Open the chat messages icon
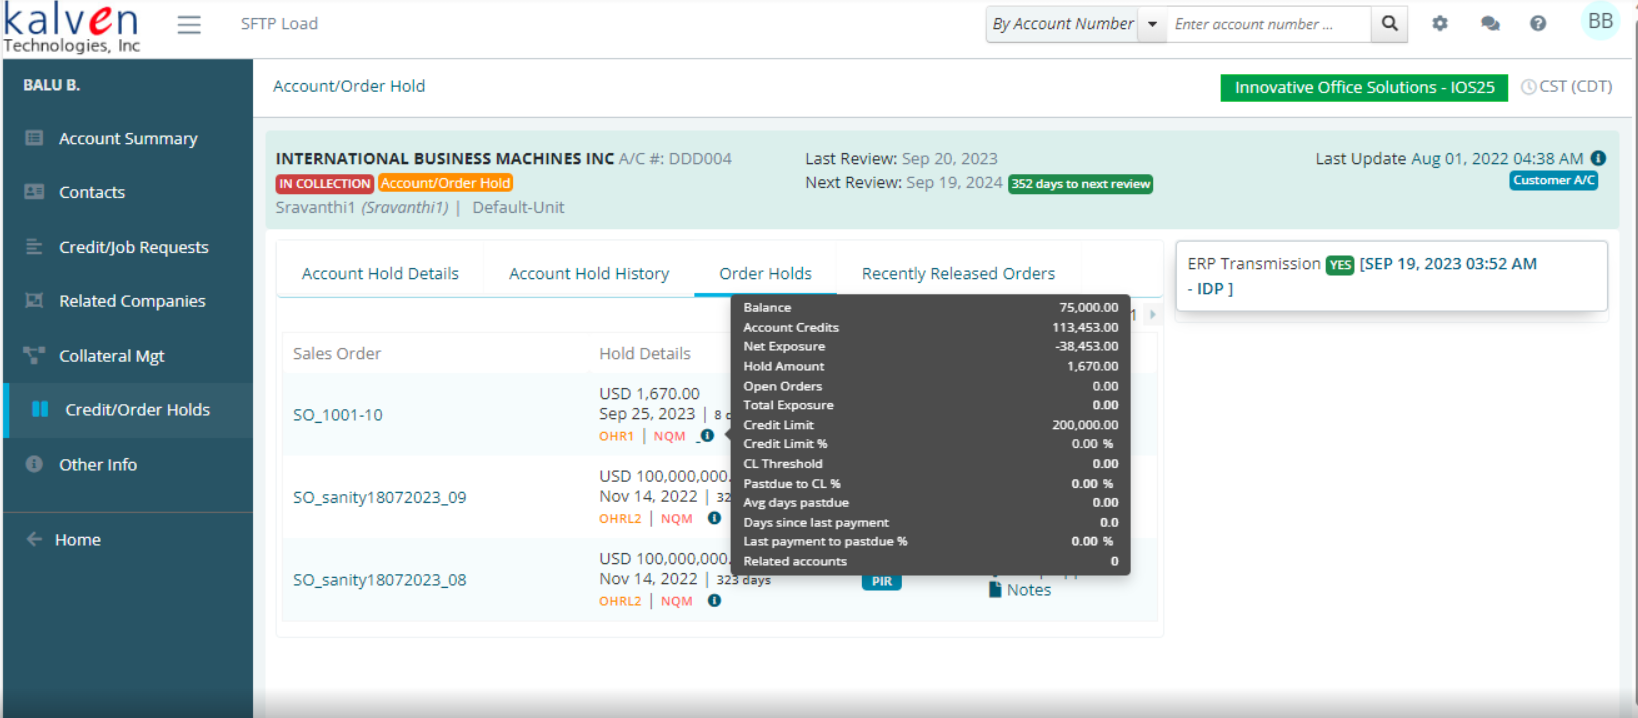Screen dimensions: 1638x718 1490,23
